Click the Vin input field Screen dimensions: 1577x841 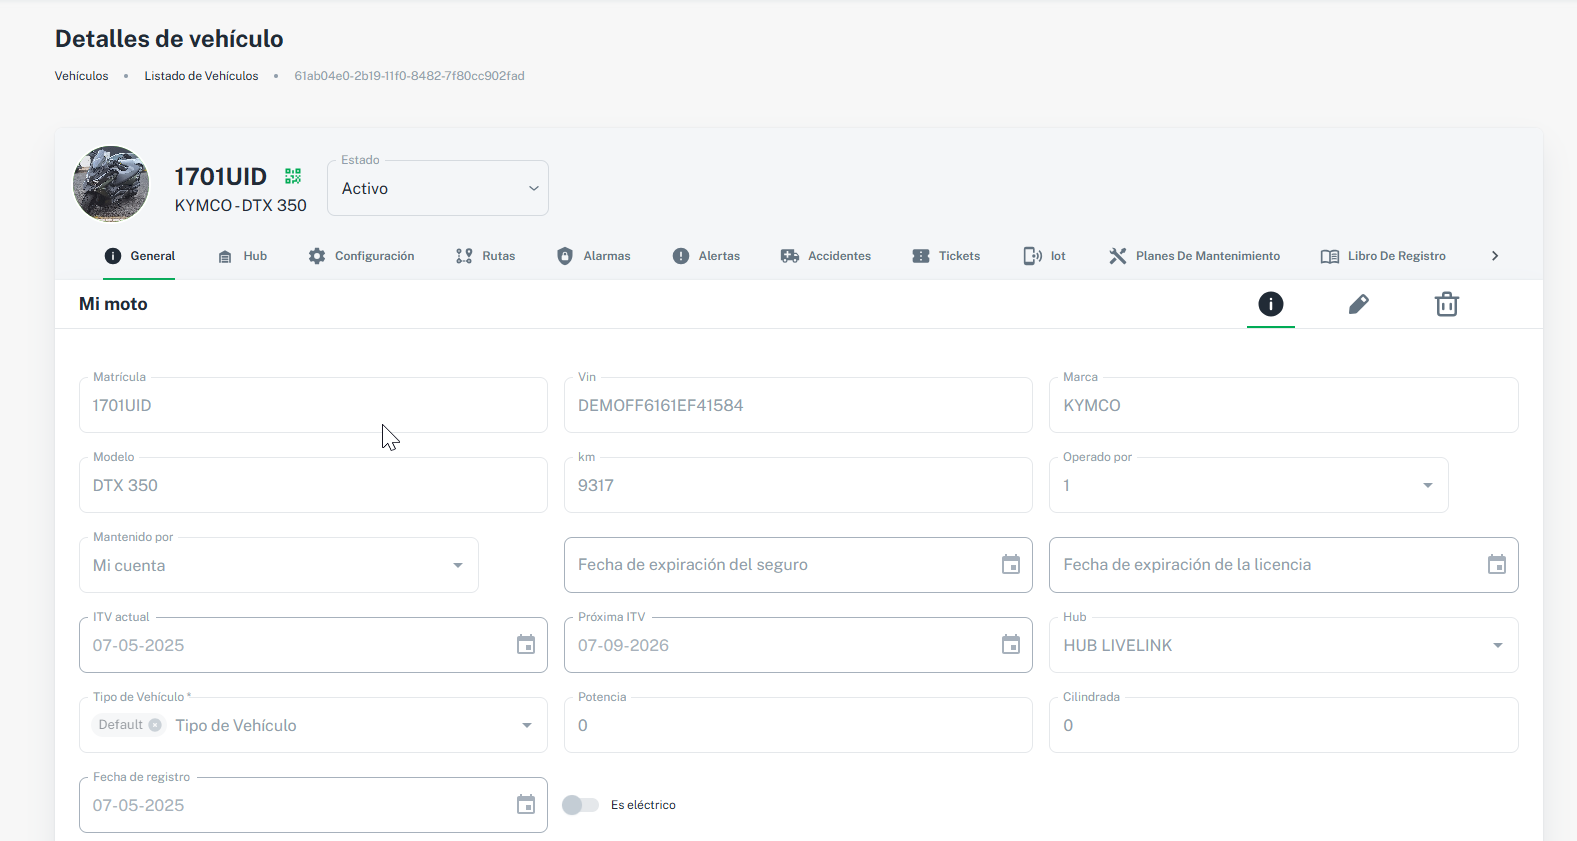(x=798, y=405)
